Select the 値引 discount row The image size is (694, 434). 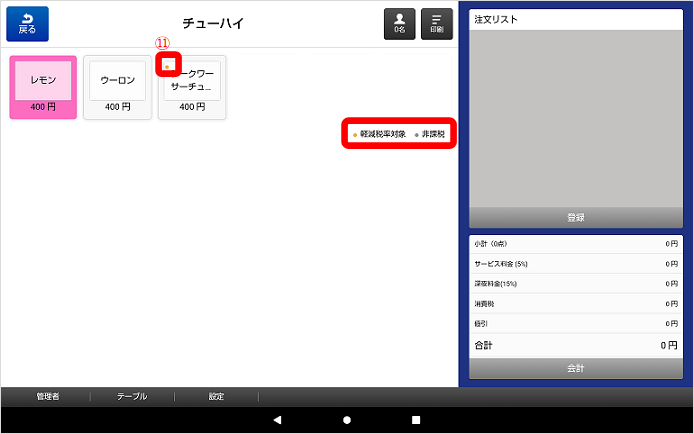(575, 324)
